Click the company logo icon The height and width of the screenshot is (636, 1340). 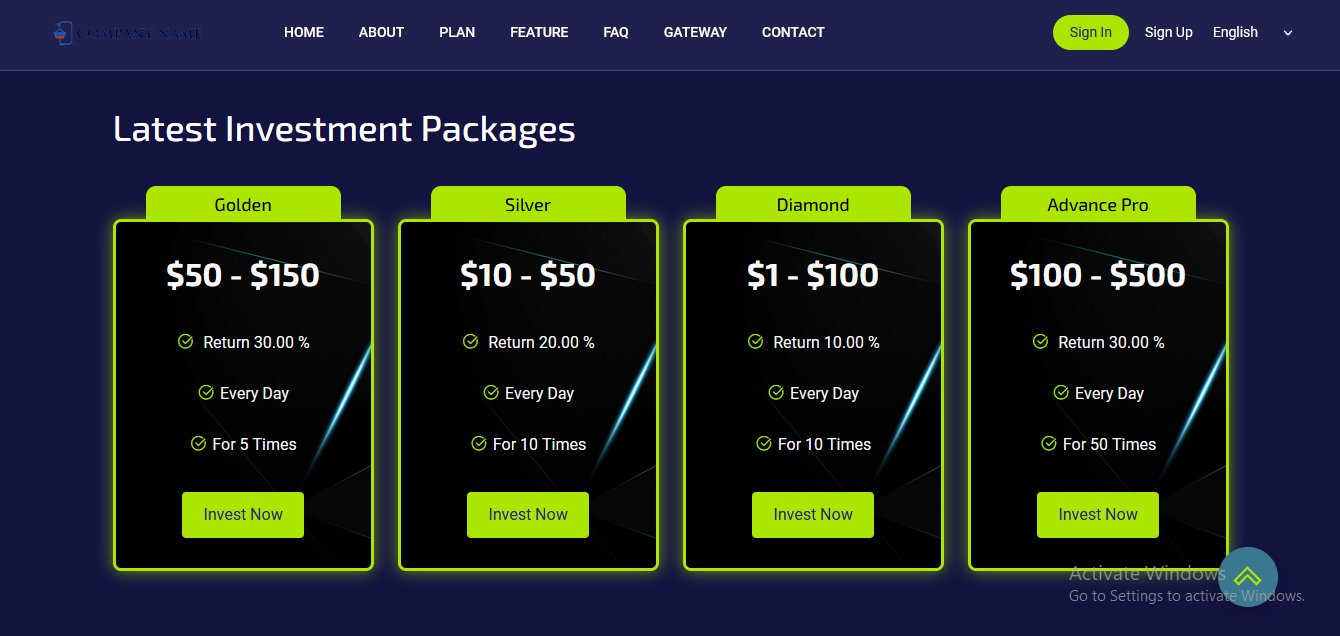click(63, 33)
